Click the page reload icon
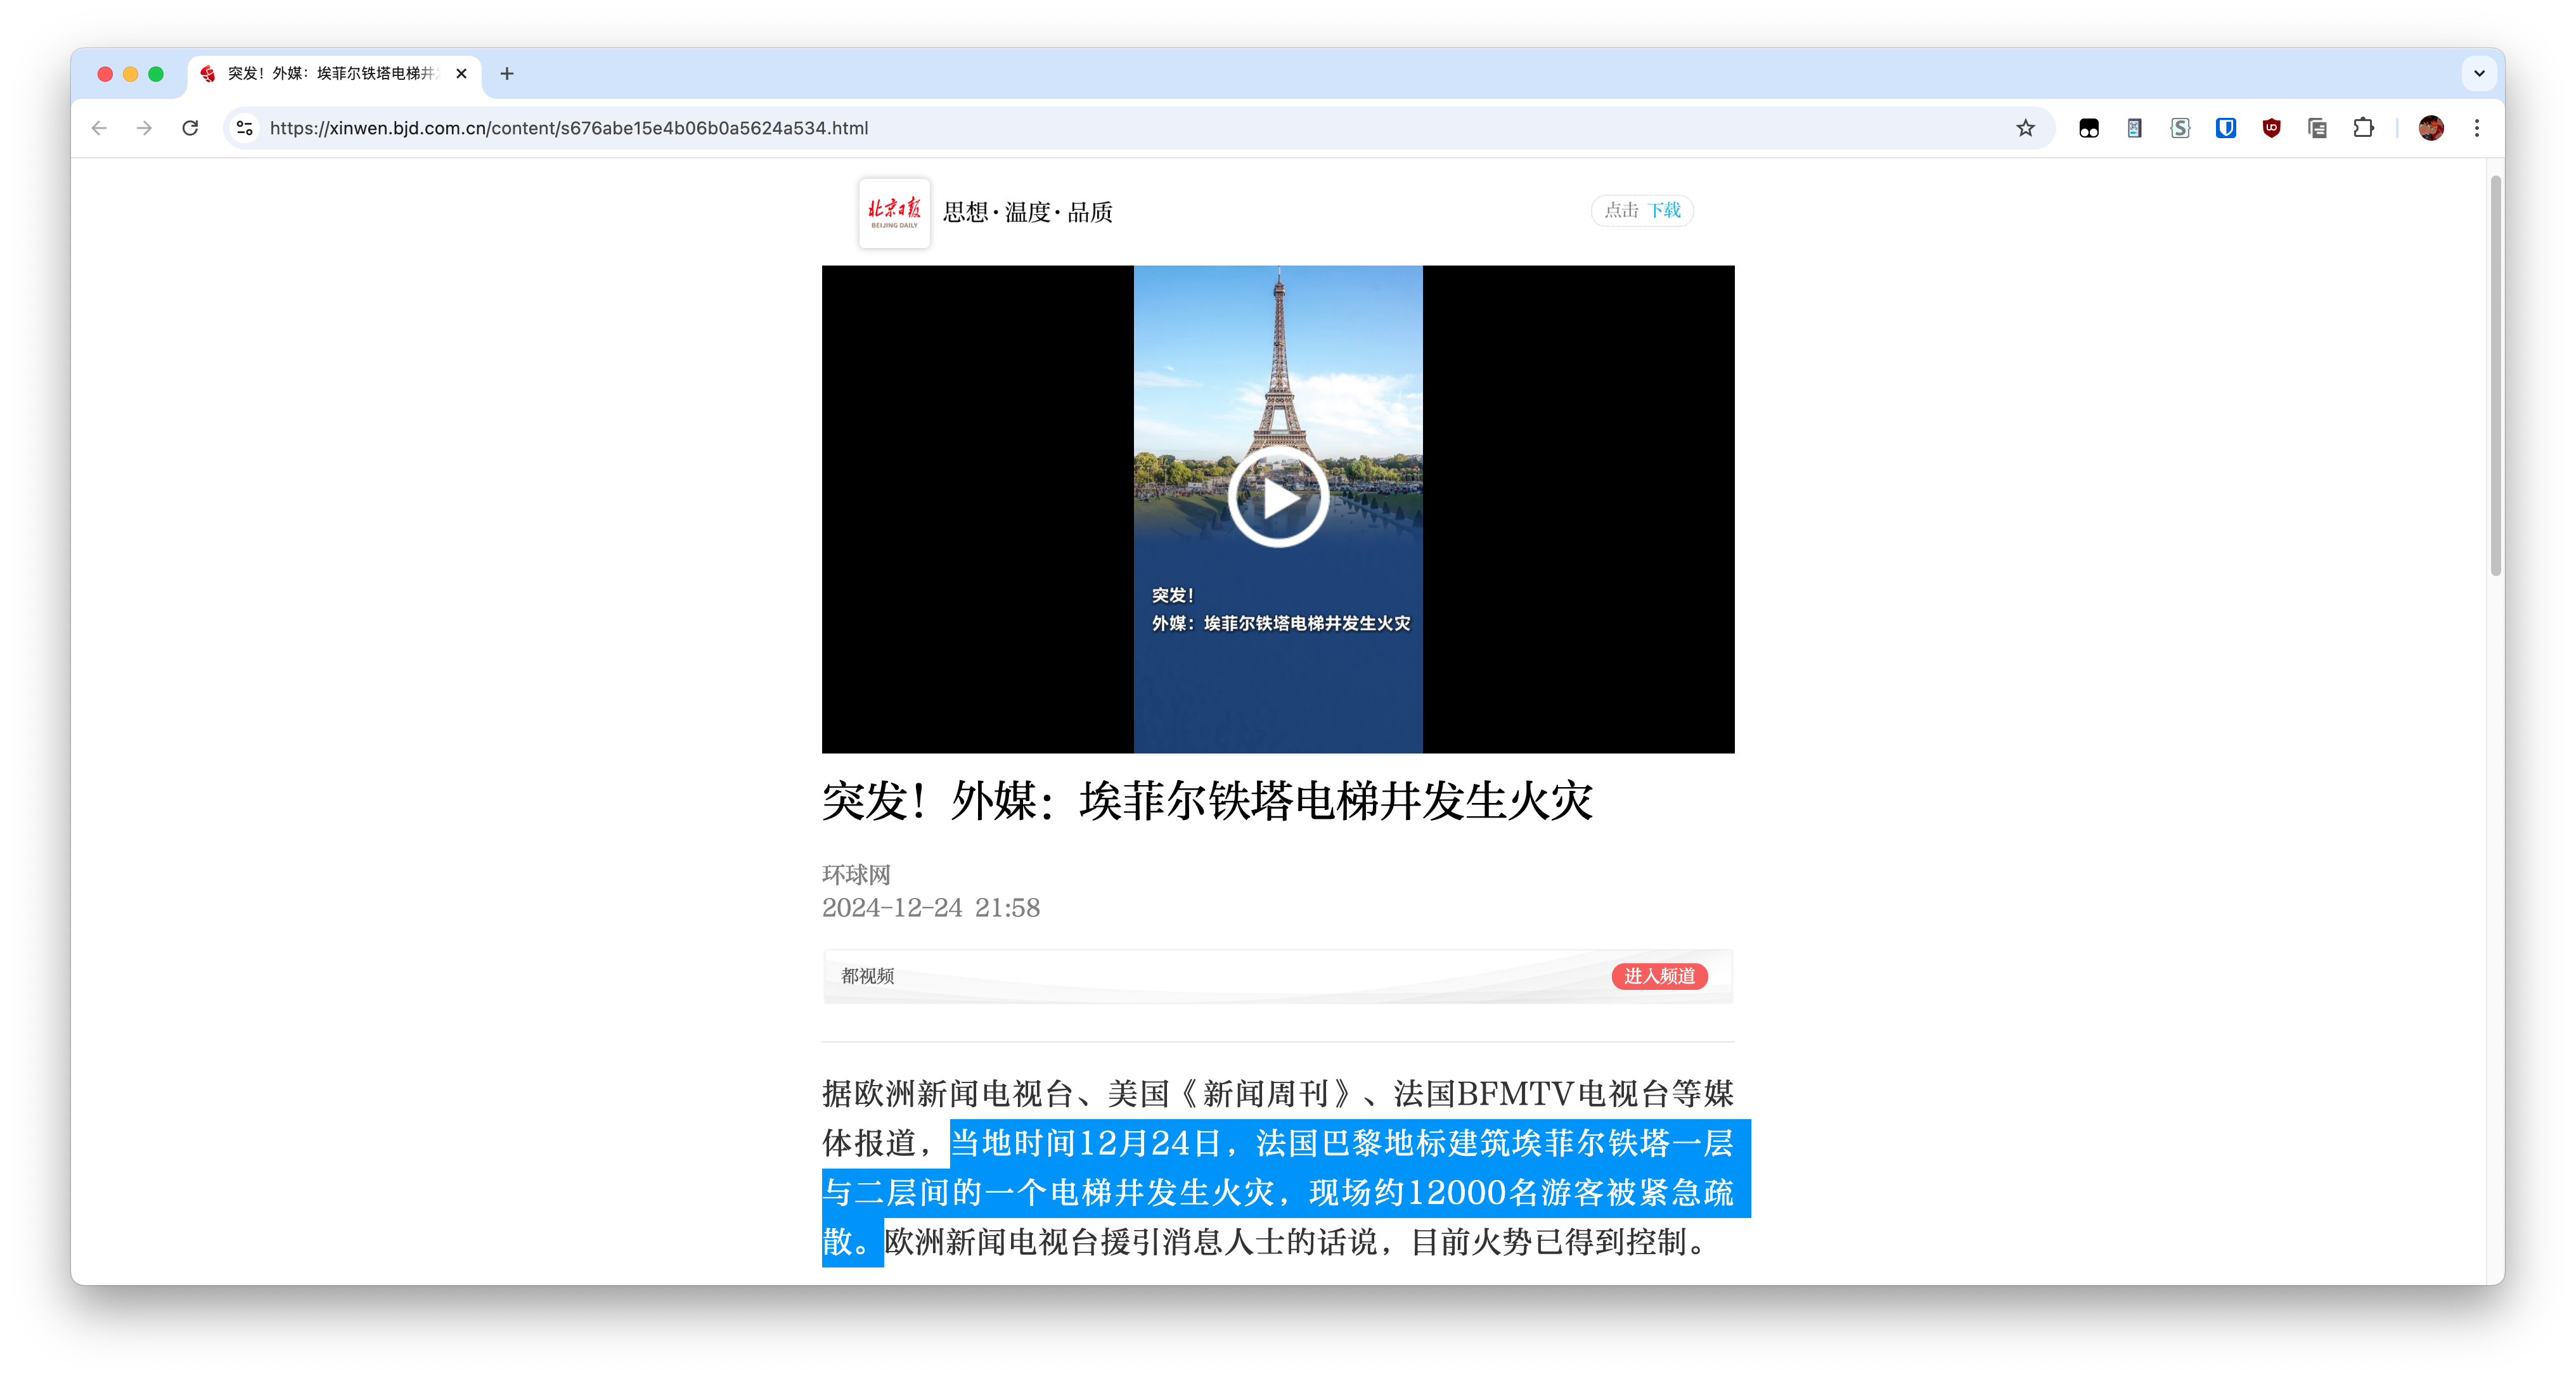This screenshot has width=2576, height=1379. (x=190, y=128)
